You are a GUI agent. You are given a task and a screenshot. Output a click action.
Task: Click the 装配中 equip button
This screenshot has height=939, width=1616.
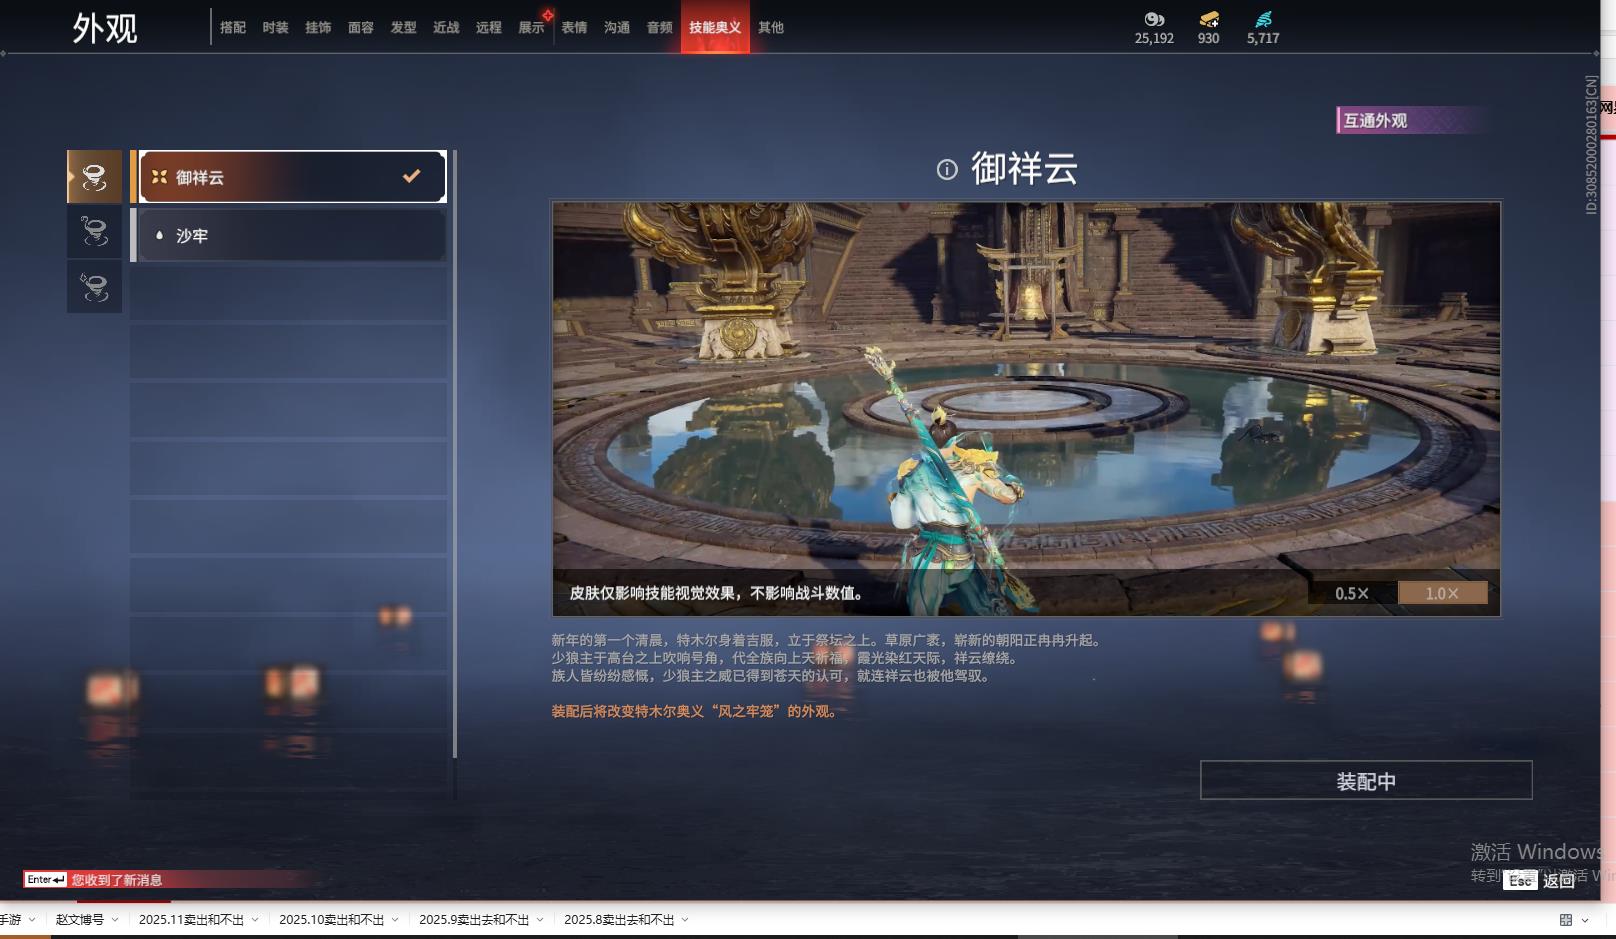pyautogui.click(x=1365, y=780)
